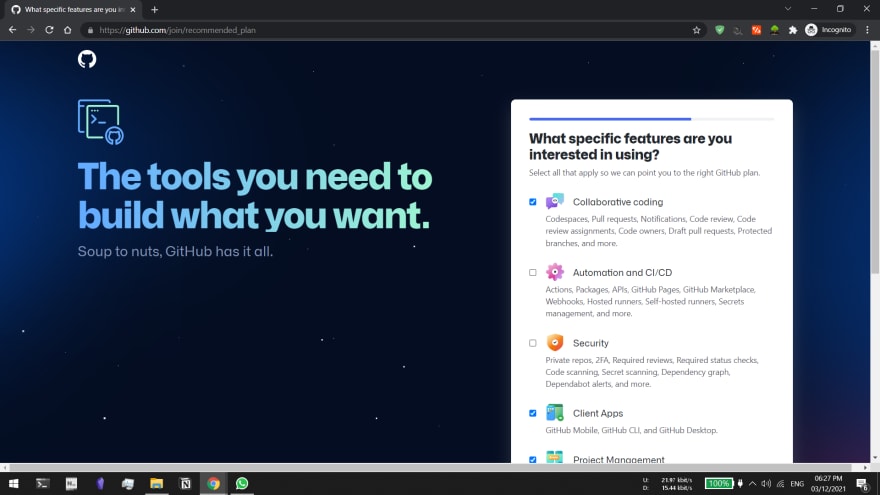880x495 pixels.
Task: Reload the page with the refresh icon
Action: pyautogui.click(x=49, y=30)
